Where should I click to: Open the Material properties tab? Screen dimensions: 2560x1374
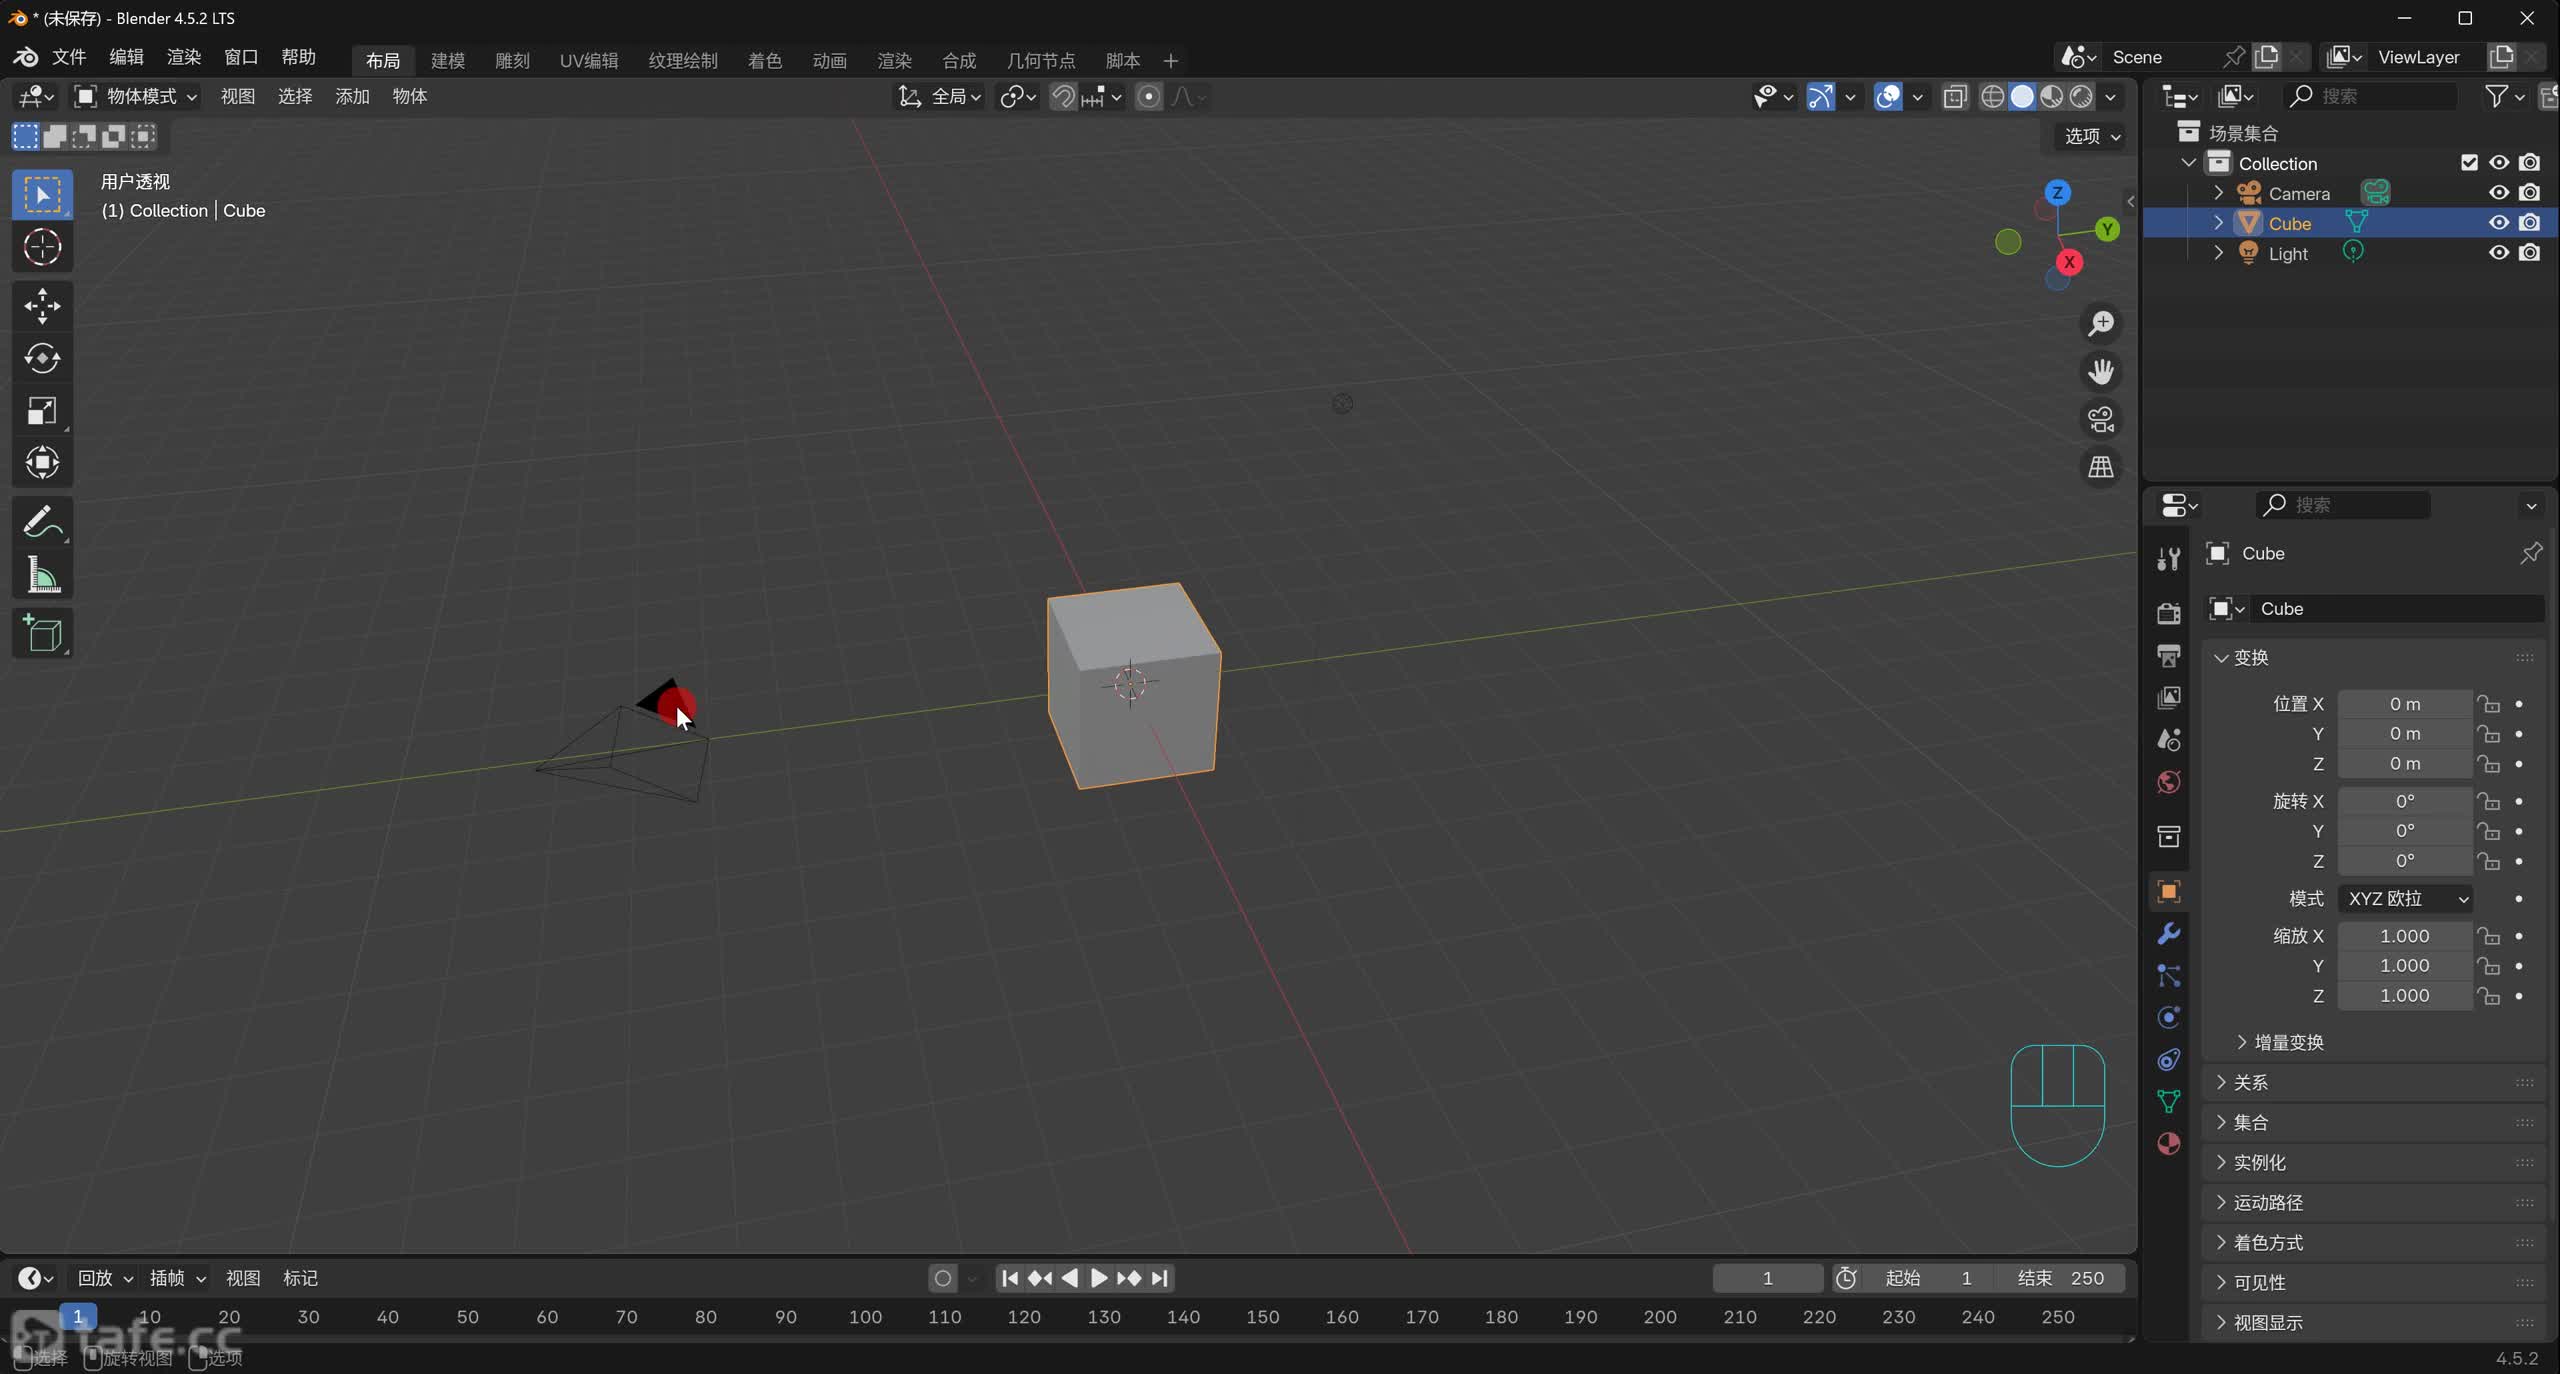pos(2168,1144)
